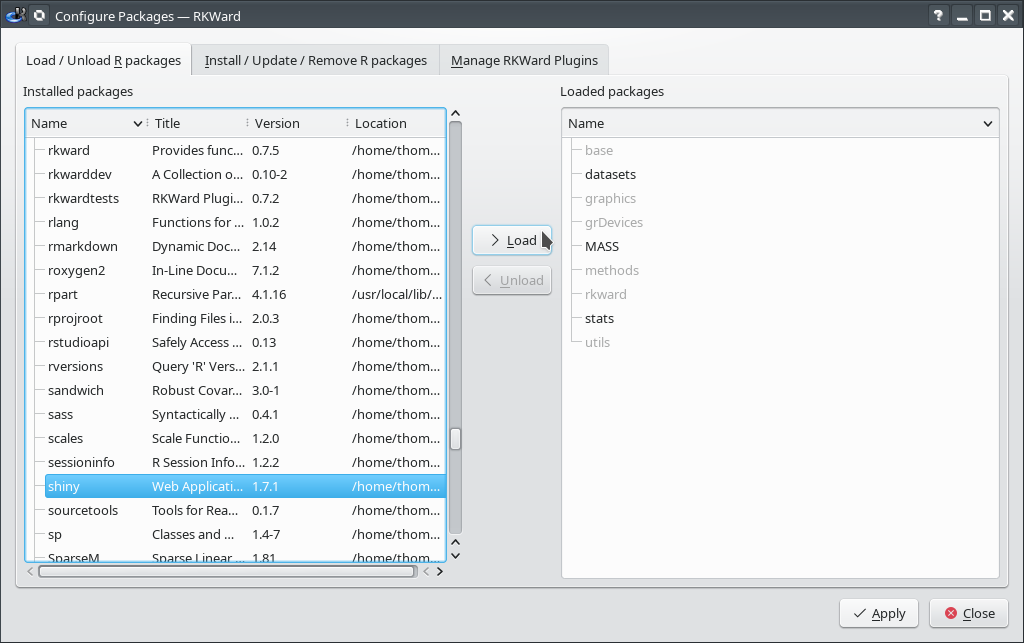Click the horizontal scrollbar of installed packages
Viewport: 1024px width, 643px height.
click(x=227, y=572)
